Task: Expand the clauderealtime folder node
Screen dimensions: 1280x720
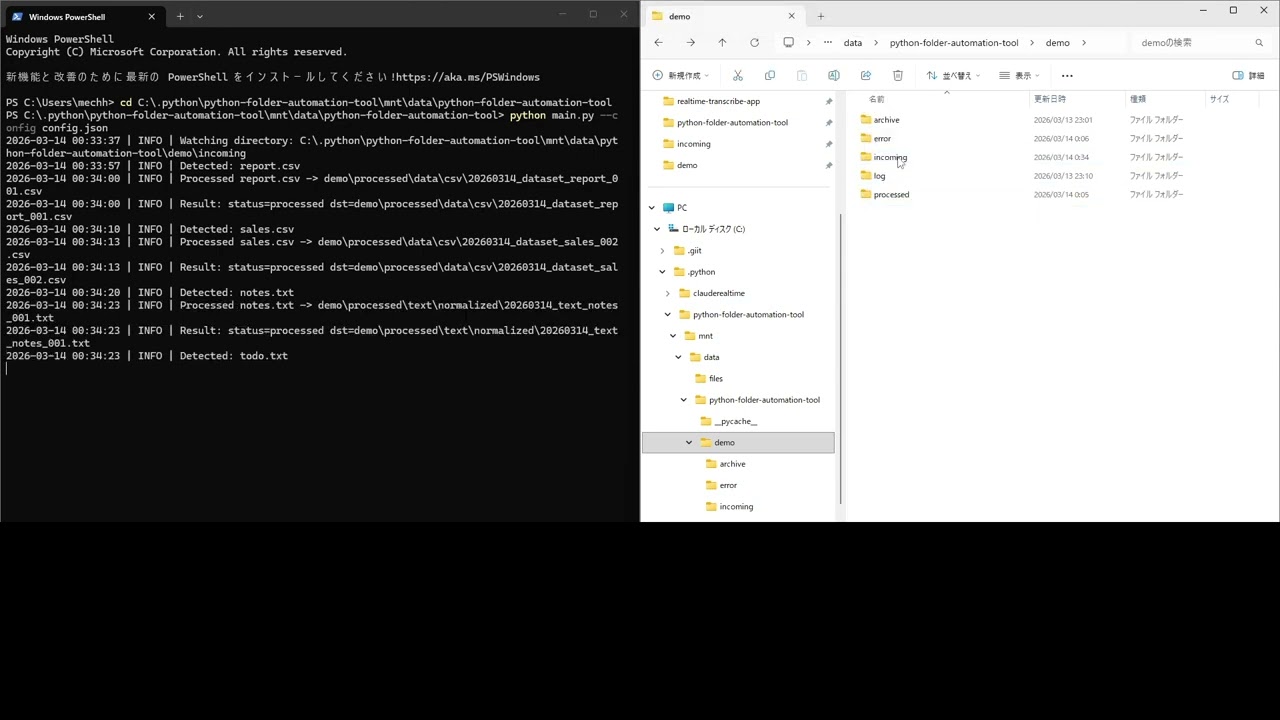Action: [x=668, y=293]
